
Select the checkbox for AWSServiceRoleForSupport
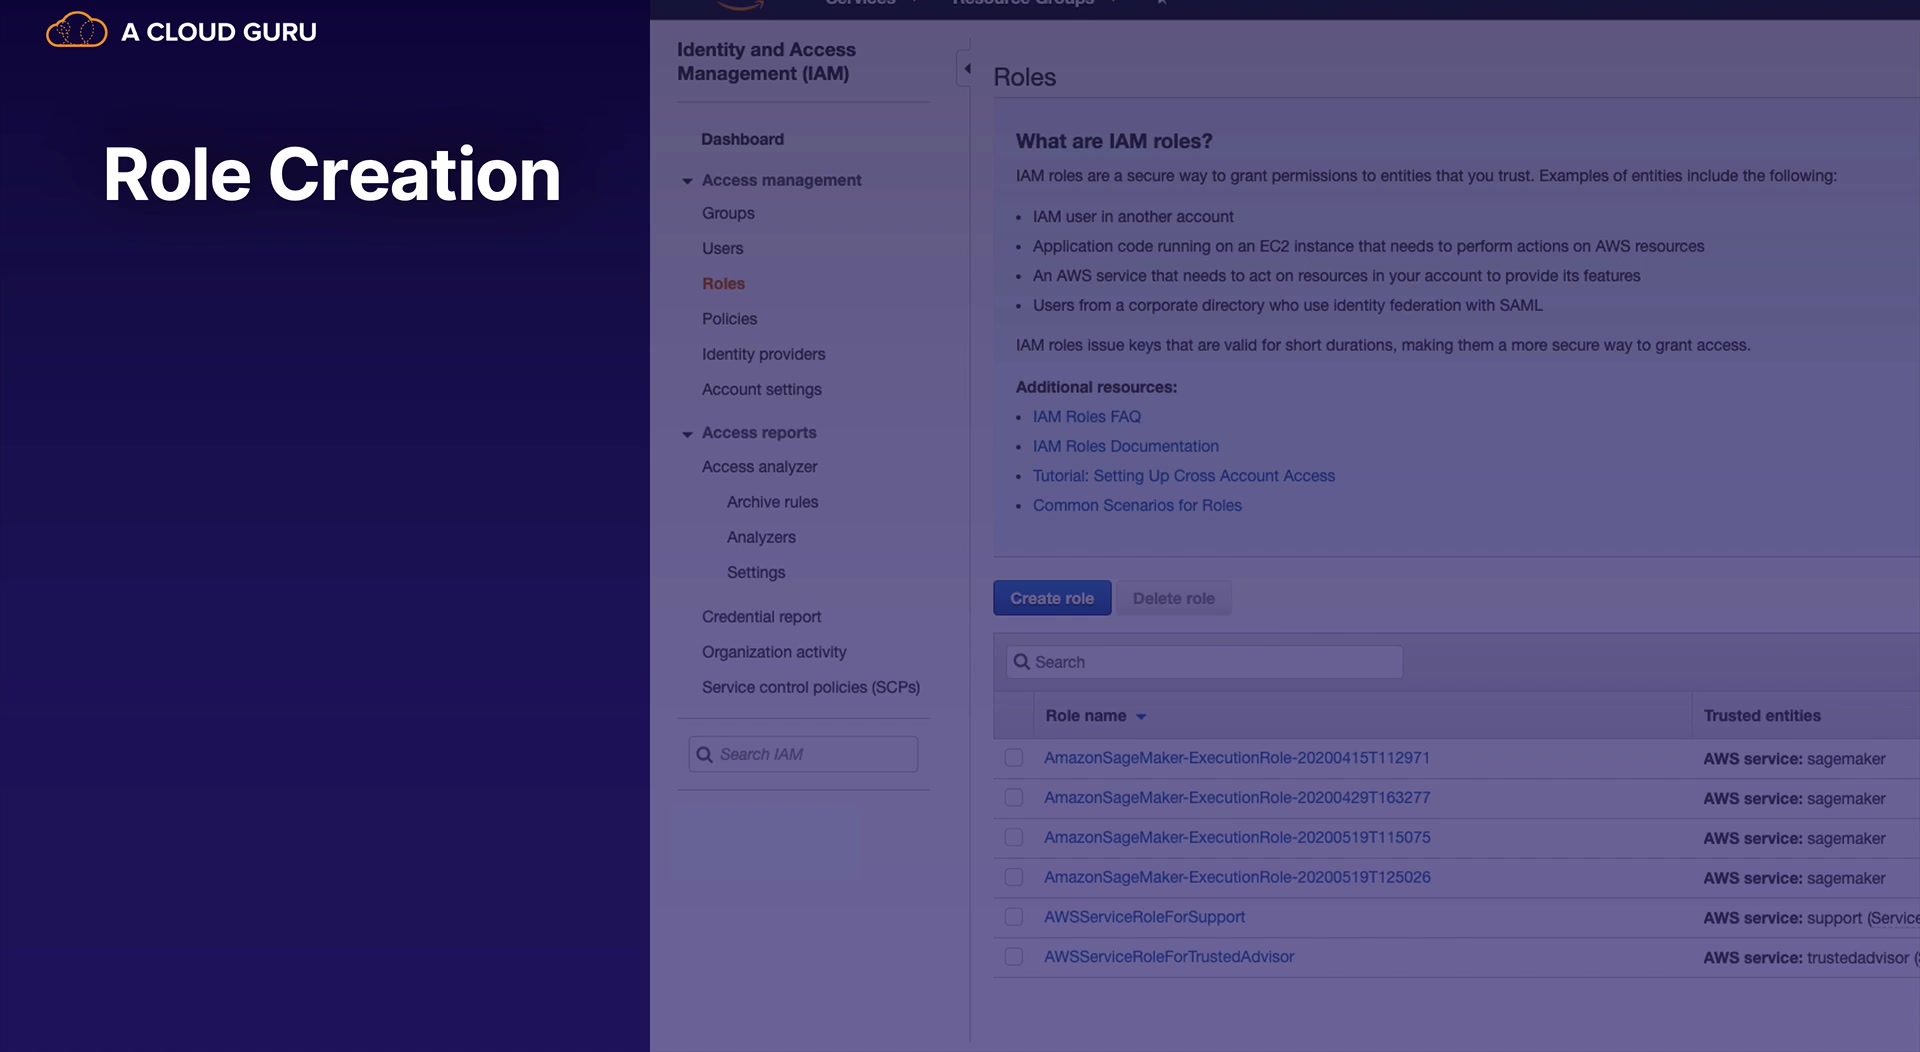[x=1013, y=917]
